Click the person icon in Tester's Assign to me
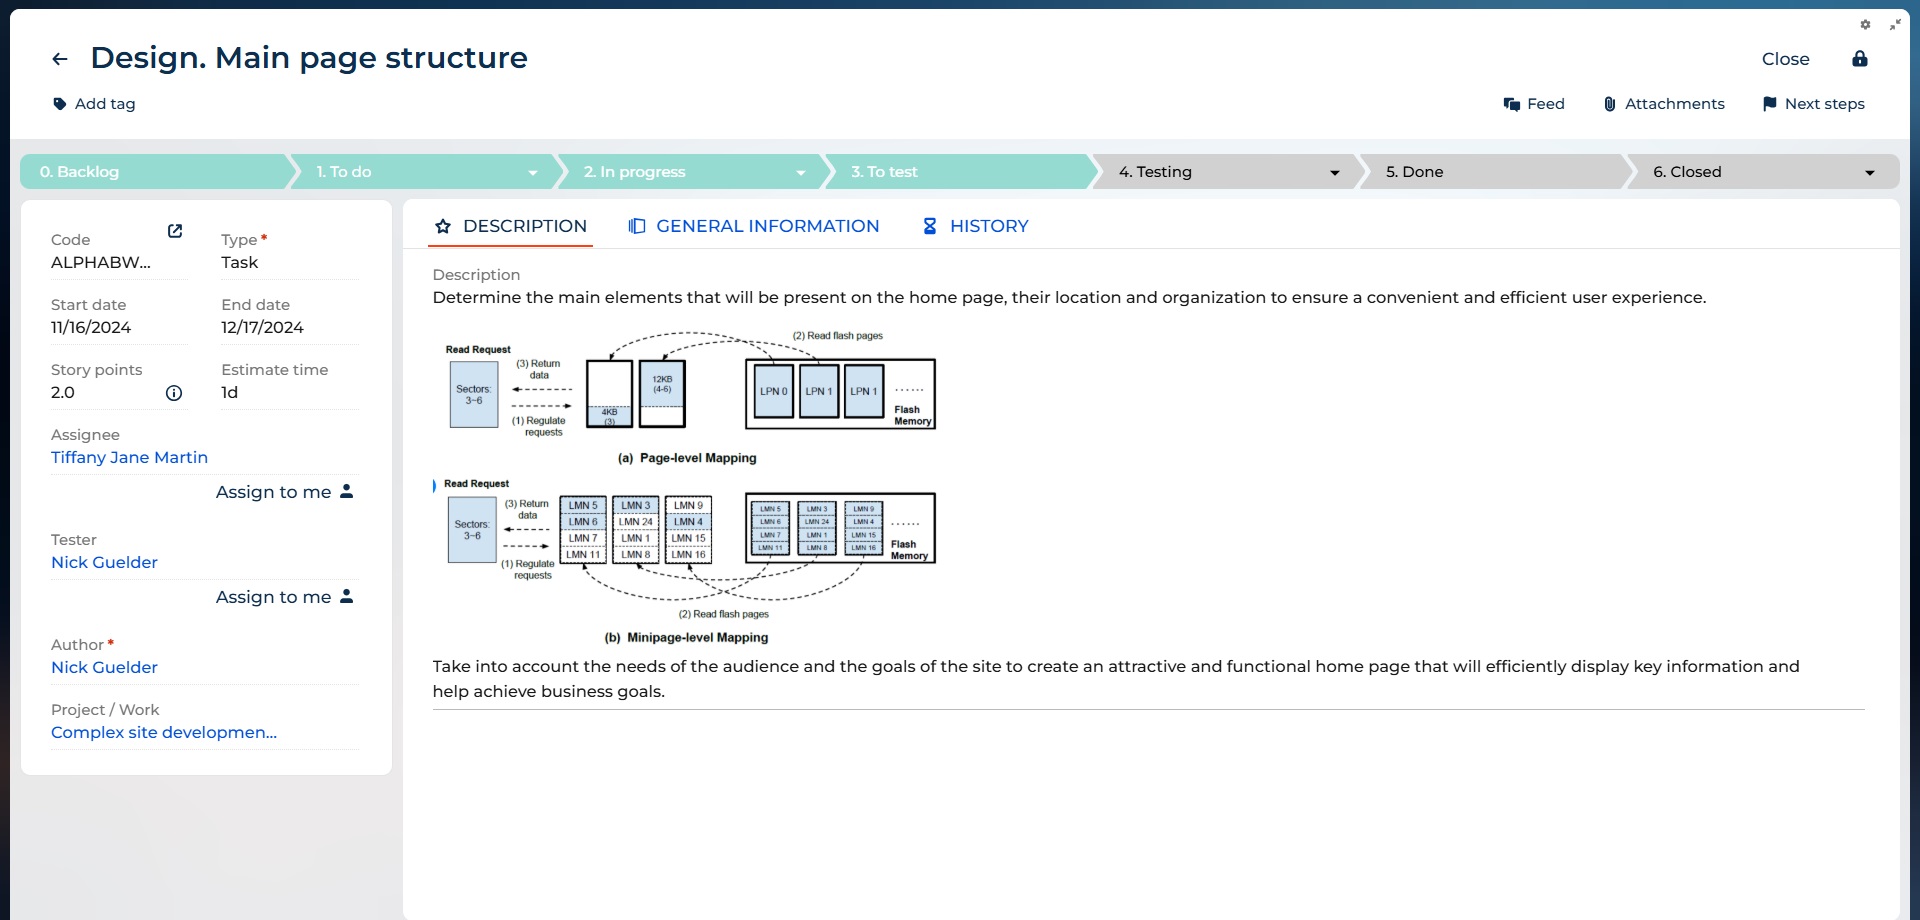1920x920 pixels. click(347, 596)
